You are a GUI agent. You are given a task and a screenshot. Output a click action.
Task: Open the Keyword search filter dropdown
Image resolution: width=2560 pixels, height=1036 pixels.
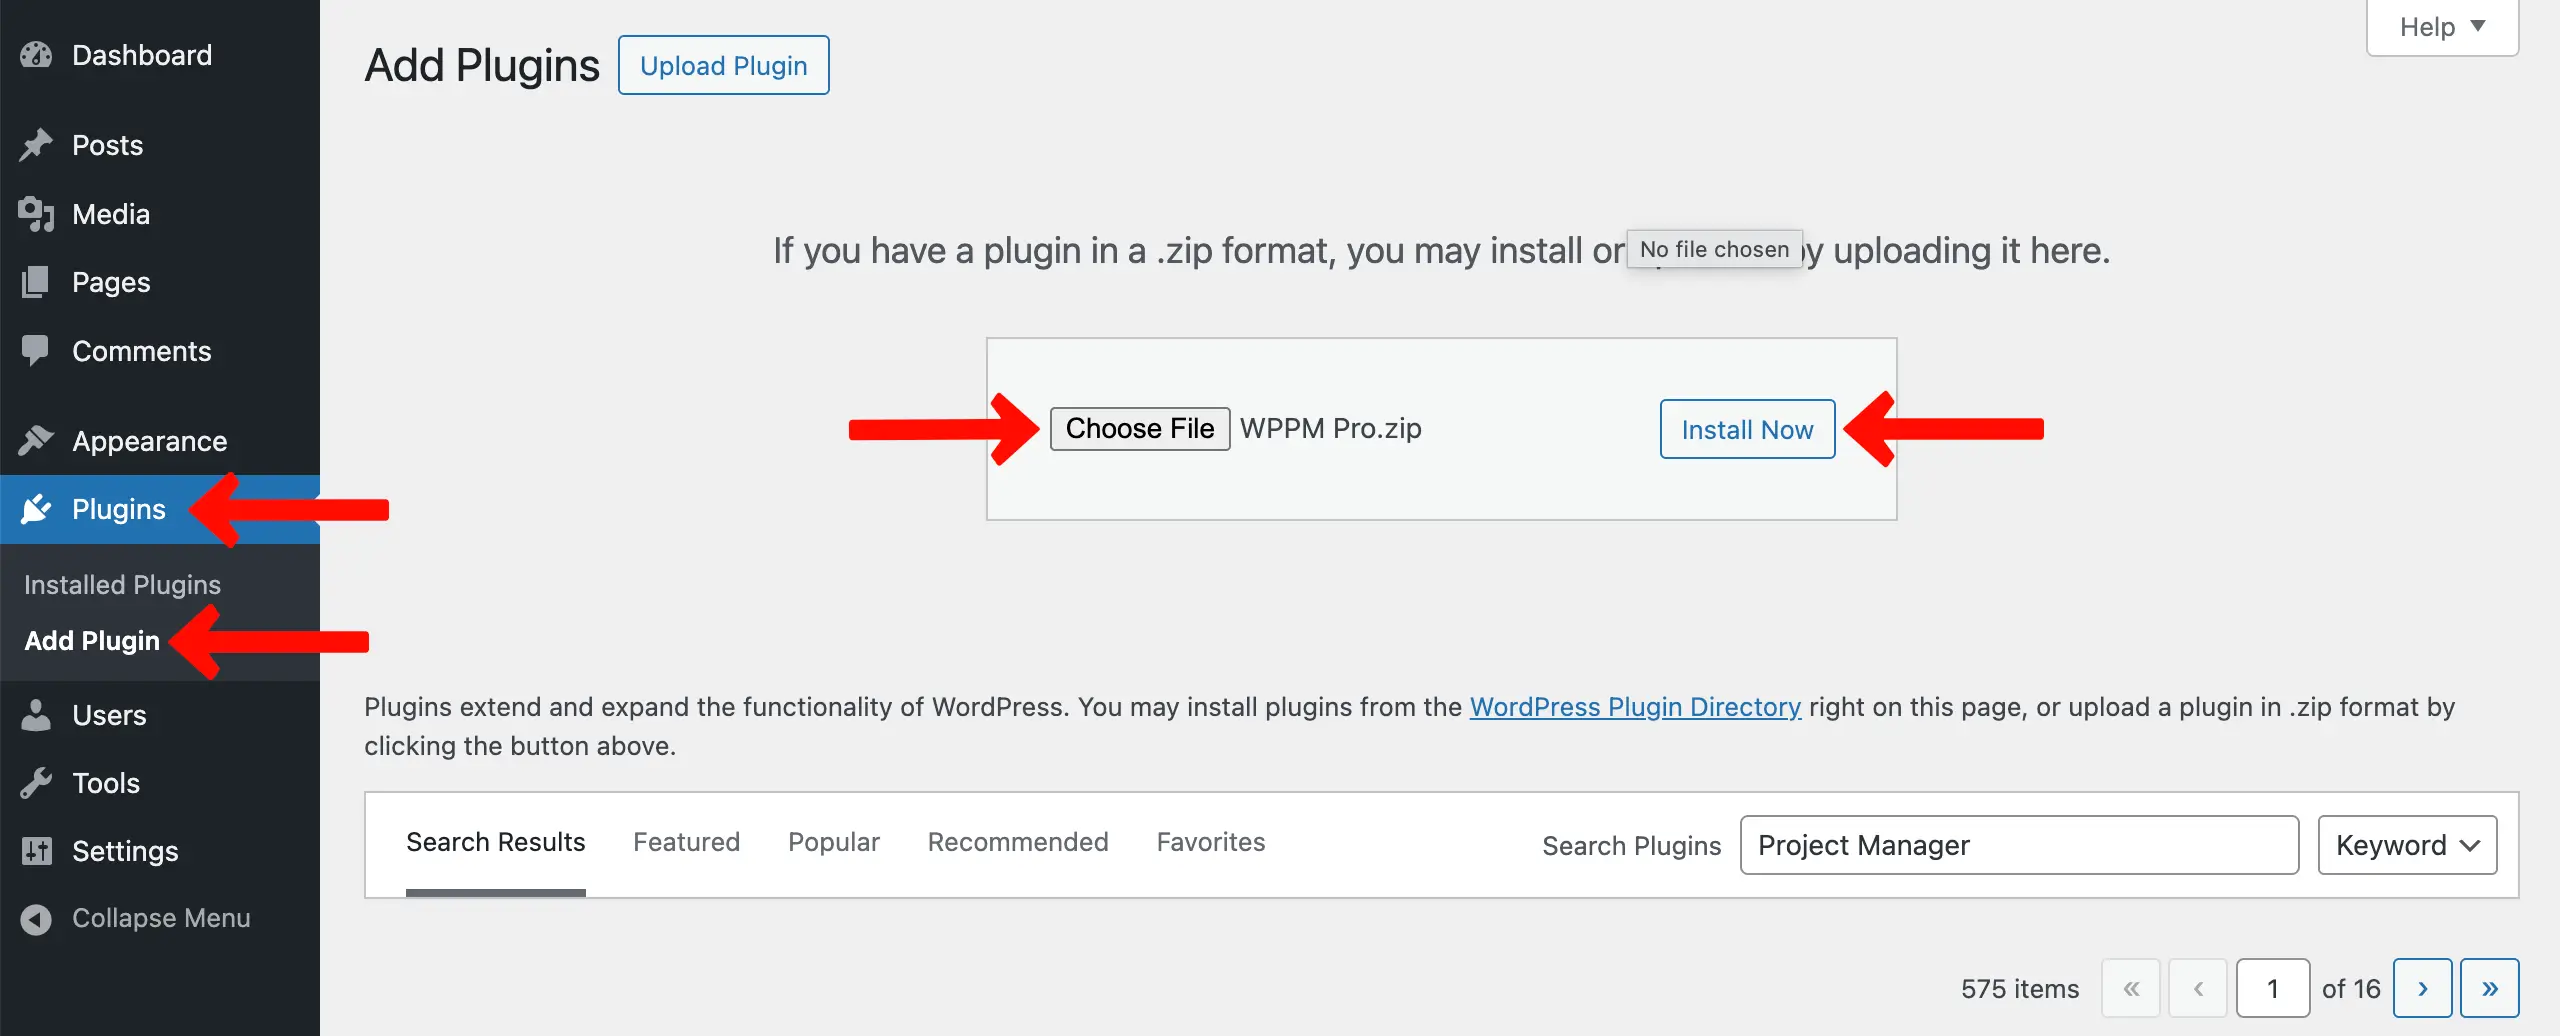coord(2406,844)
